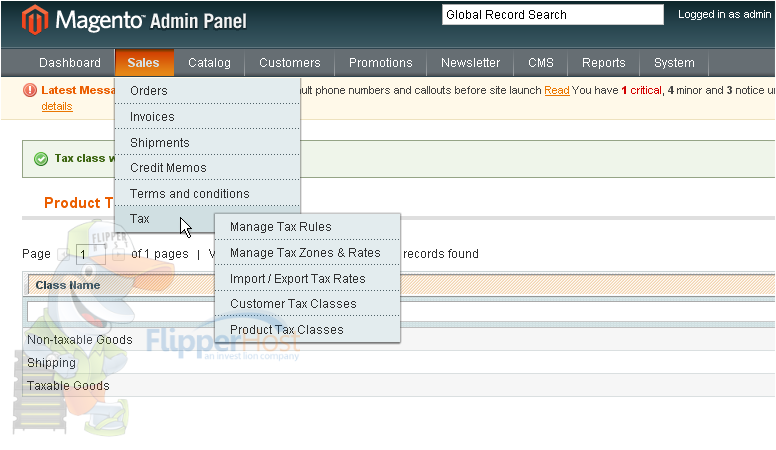
Task: Open the Catalog menu
Action: [209, 63]
